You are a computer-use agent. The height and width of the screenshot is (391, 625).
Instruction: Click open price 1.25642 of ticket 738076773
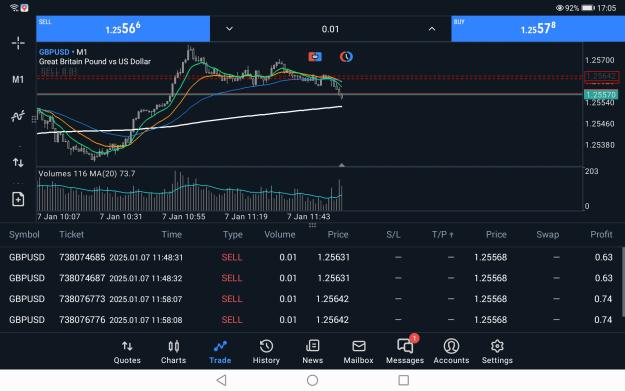point(332,299)
